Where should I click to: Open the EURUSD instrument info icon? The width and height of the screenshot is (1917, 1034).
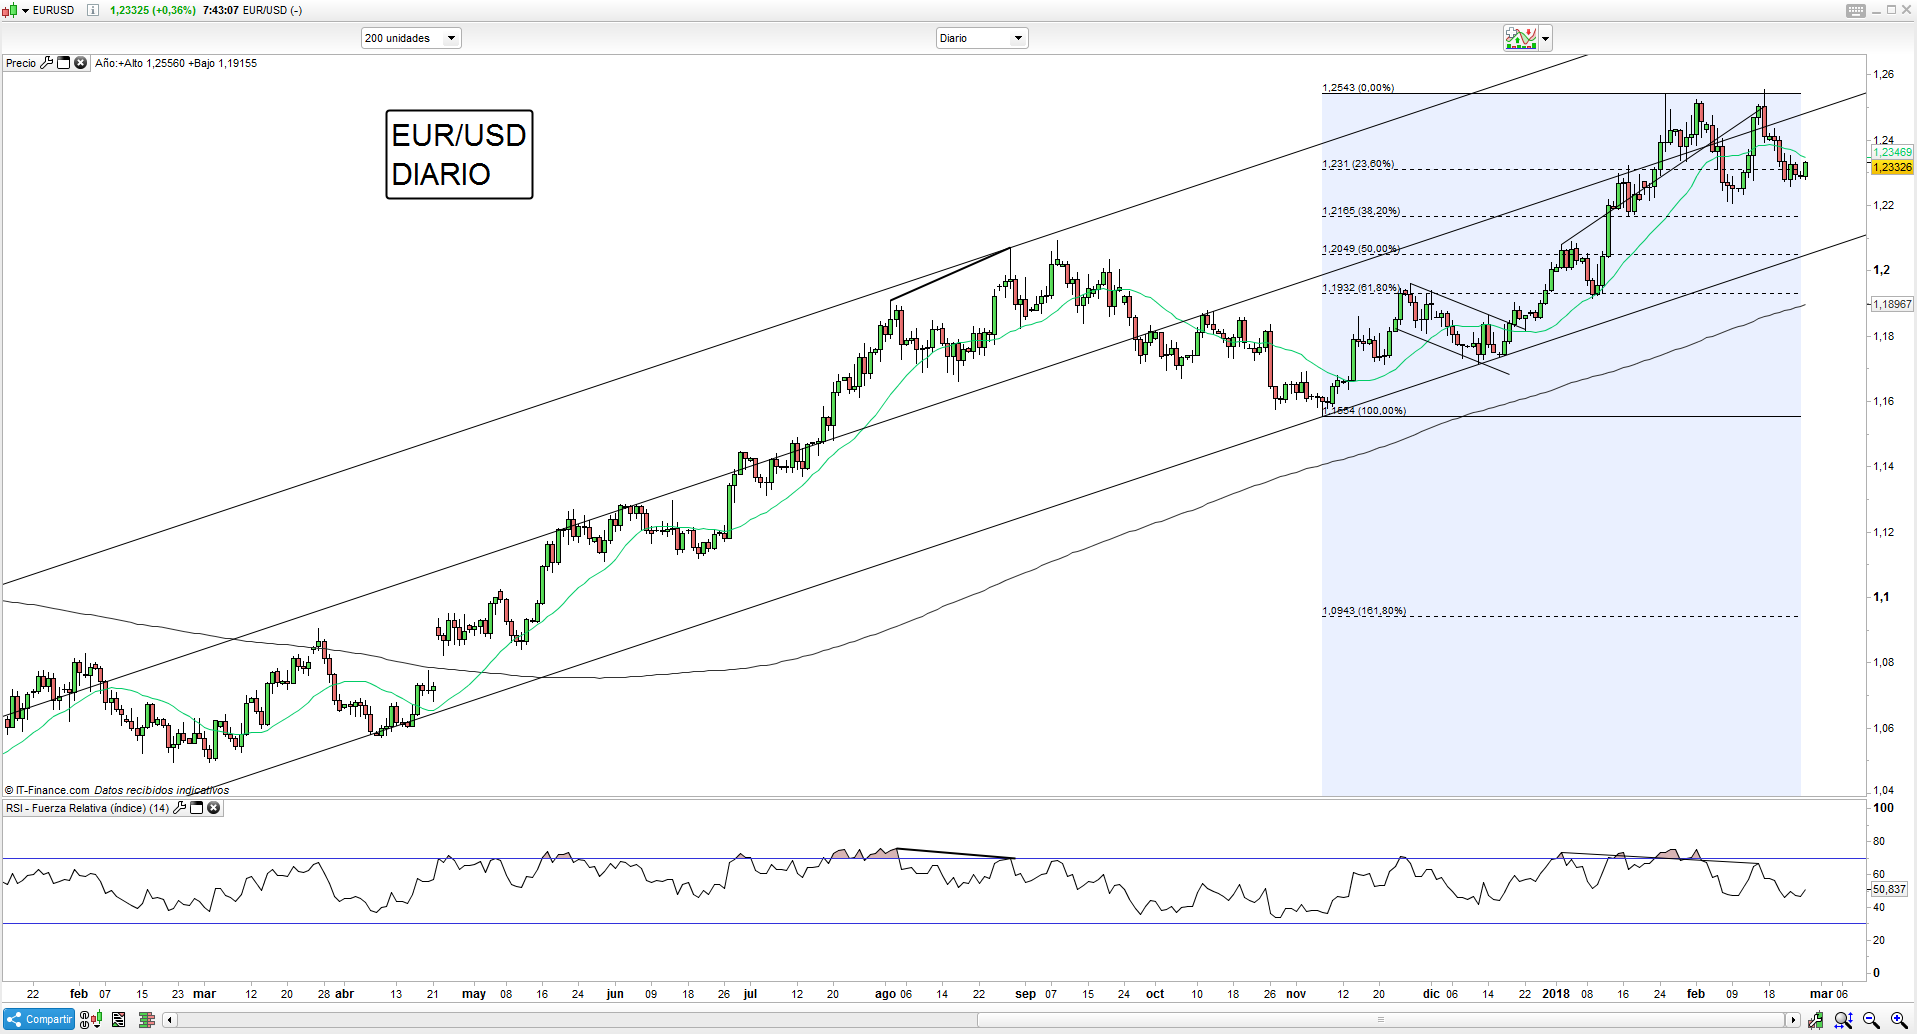click(x=92, y=10)
